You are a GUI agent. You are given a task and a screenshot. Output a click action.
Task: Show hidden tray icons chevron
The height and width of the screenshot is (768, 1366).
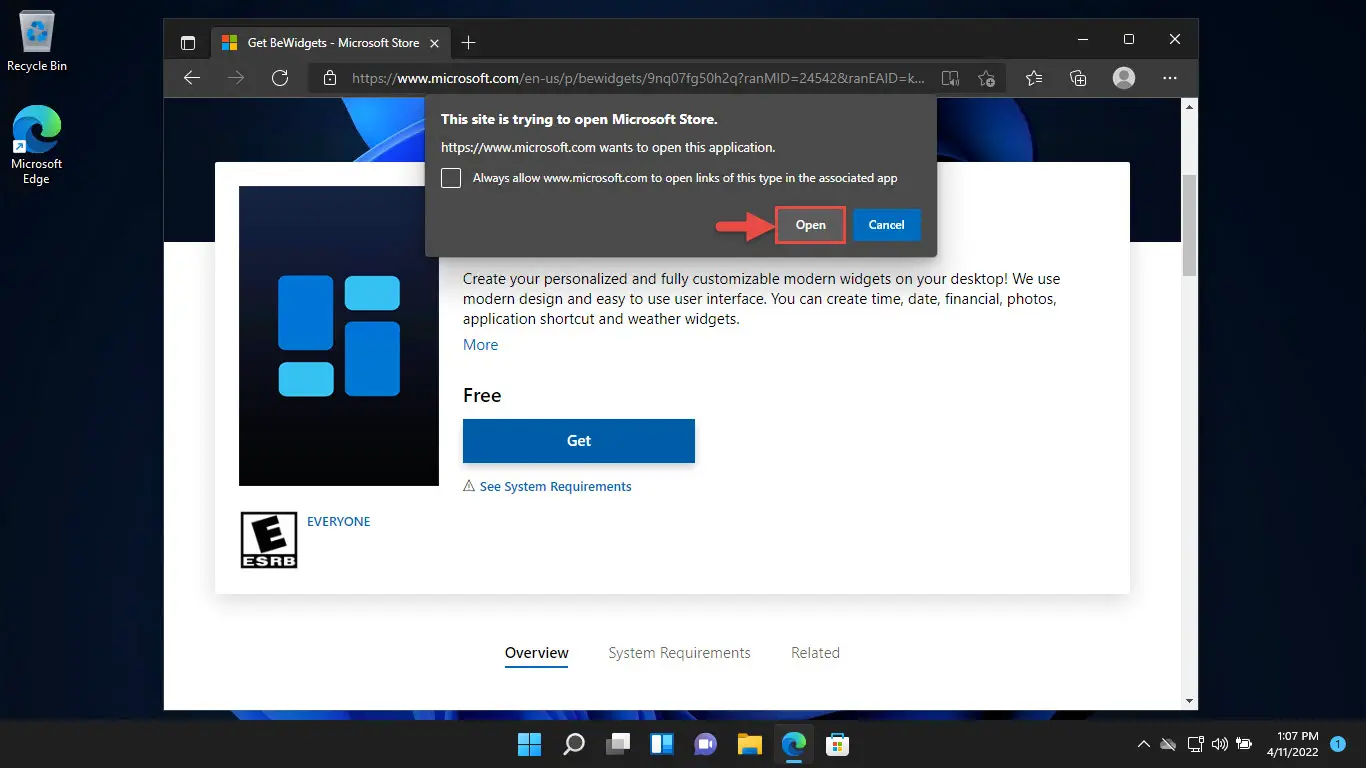tap(1144, 744)
